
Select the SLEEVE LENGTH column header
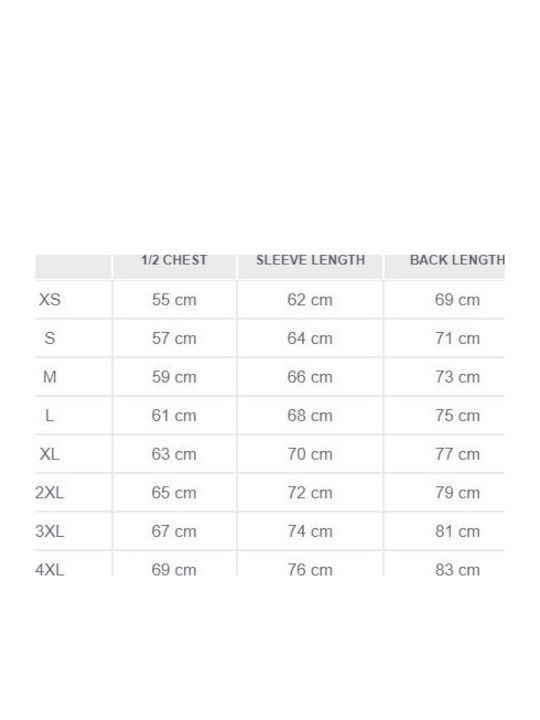click(310, 260)
